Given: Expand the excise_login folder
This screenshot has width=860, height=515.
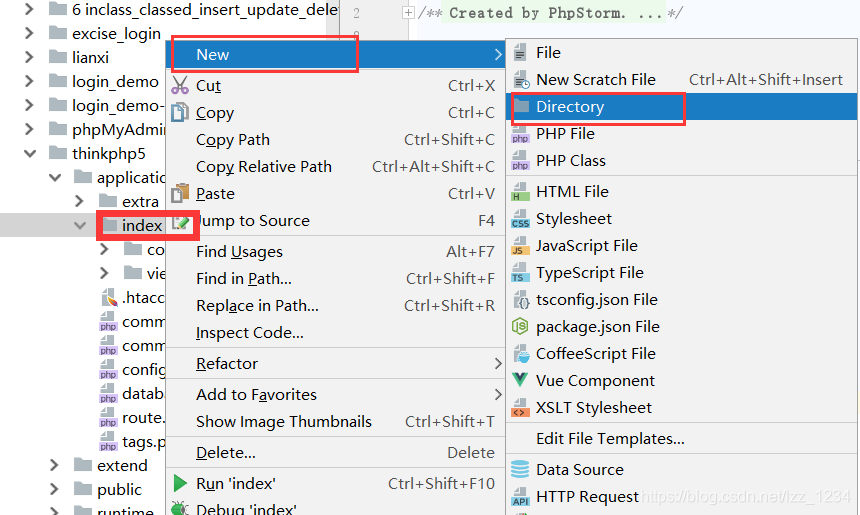Looking at the screenshot, I should [29, 33].
